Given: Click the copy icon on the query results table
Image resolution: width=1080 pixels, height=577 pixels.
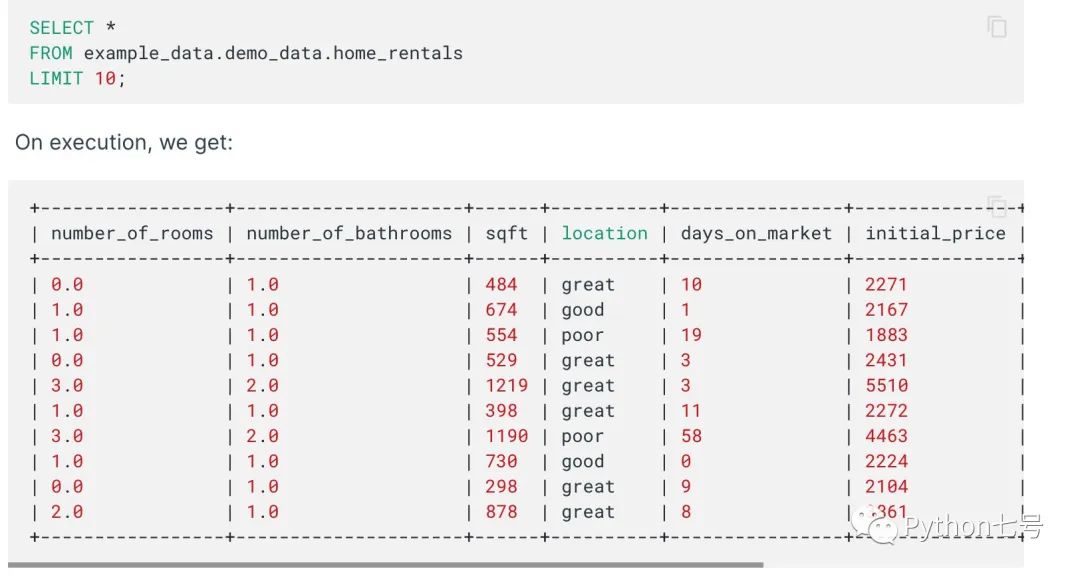Looking at the screenshot, I should 996,206.
